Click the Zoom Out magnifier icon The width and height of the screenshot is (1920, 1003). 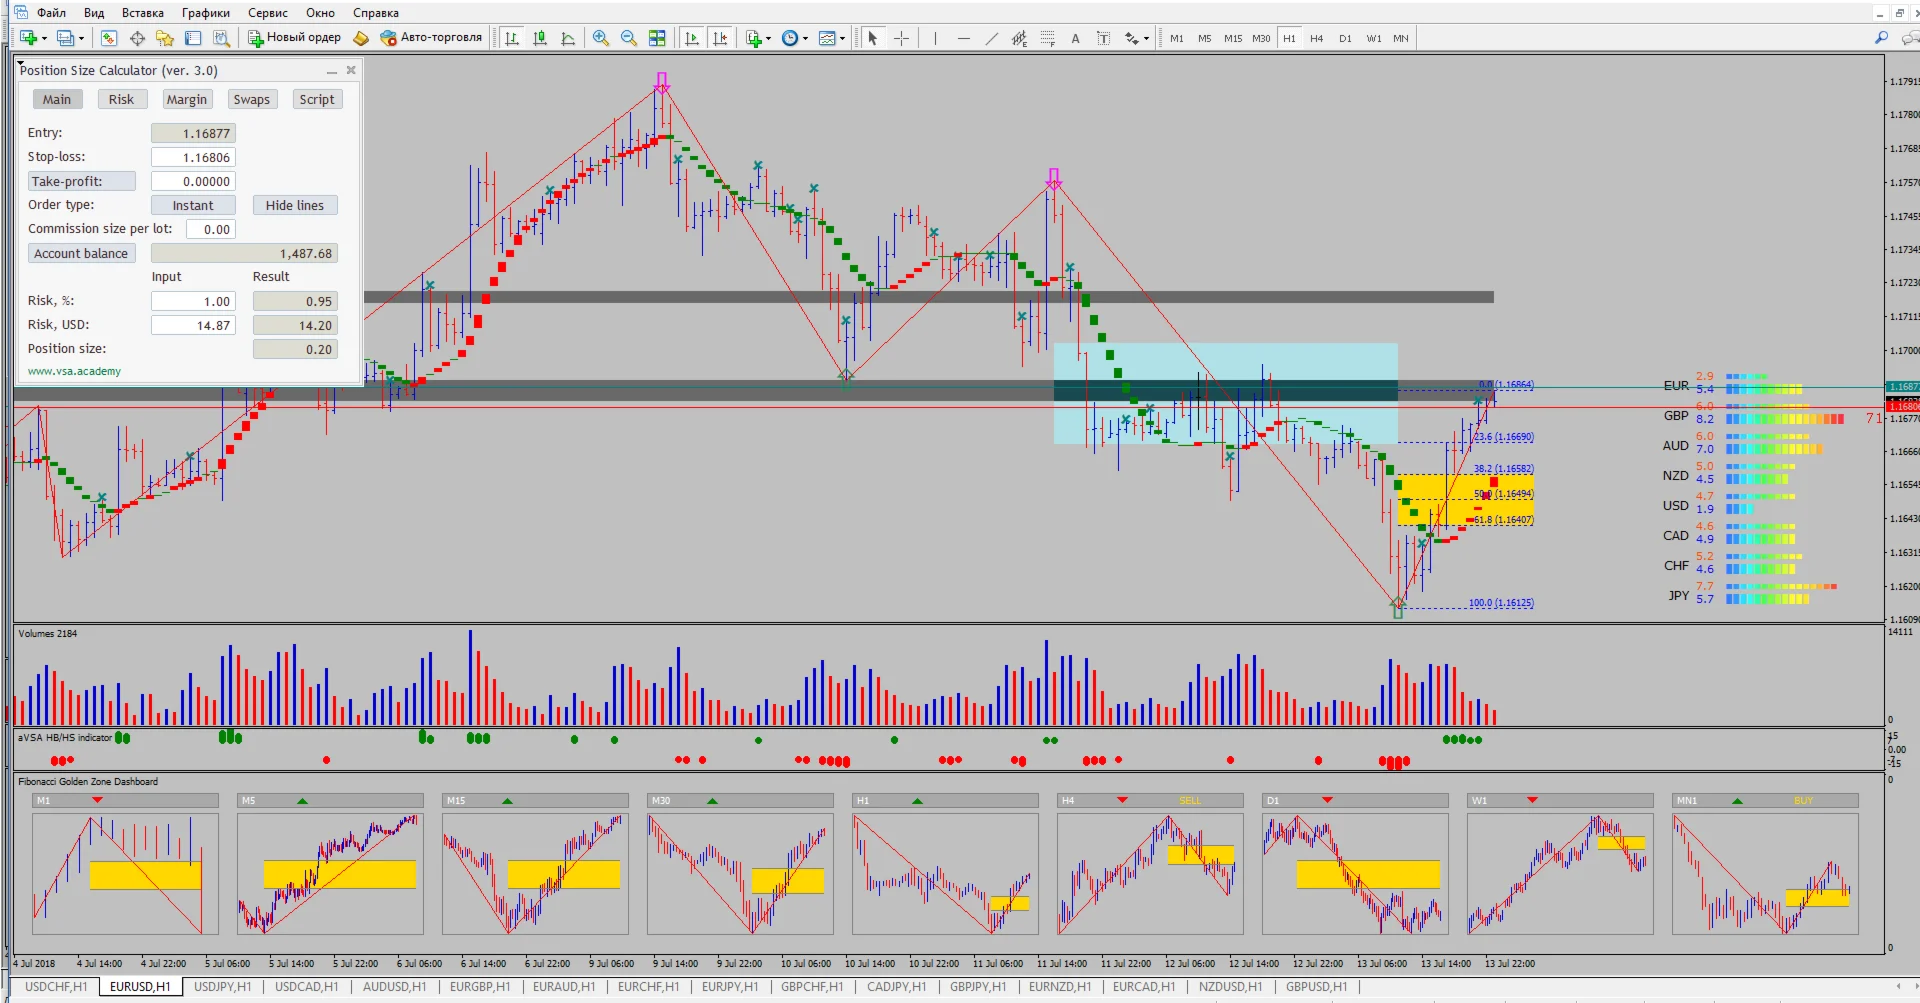click(x=628, y=38)
